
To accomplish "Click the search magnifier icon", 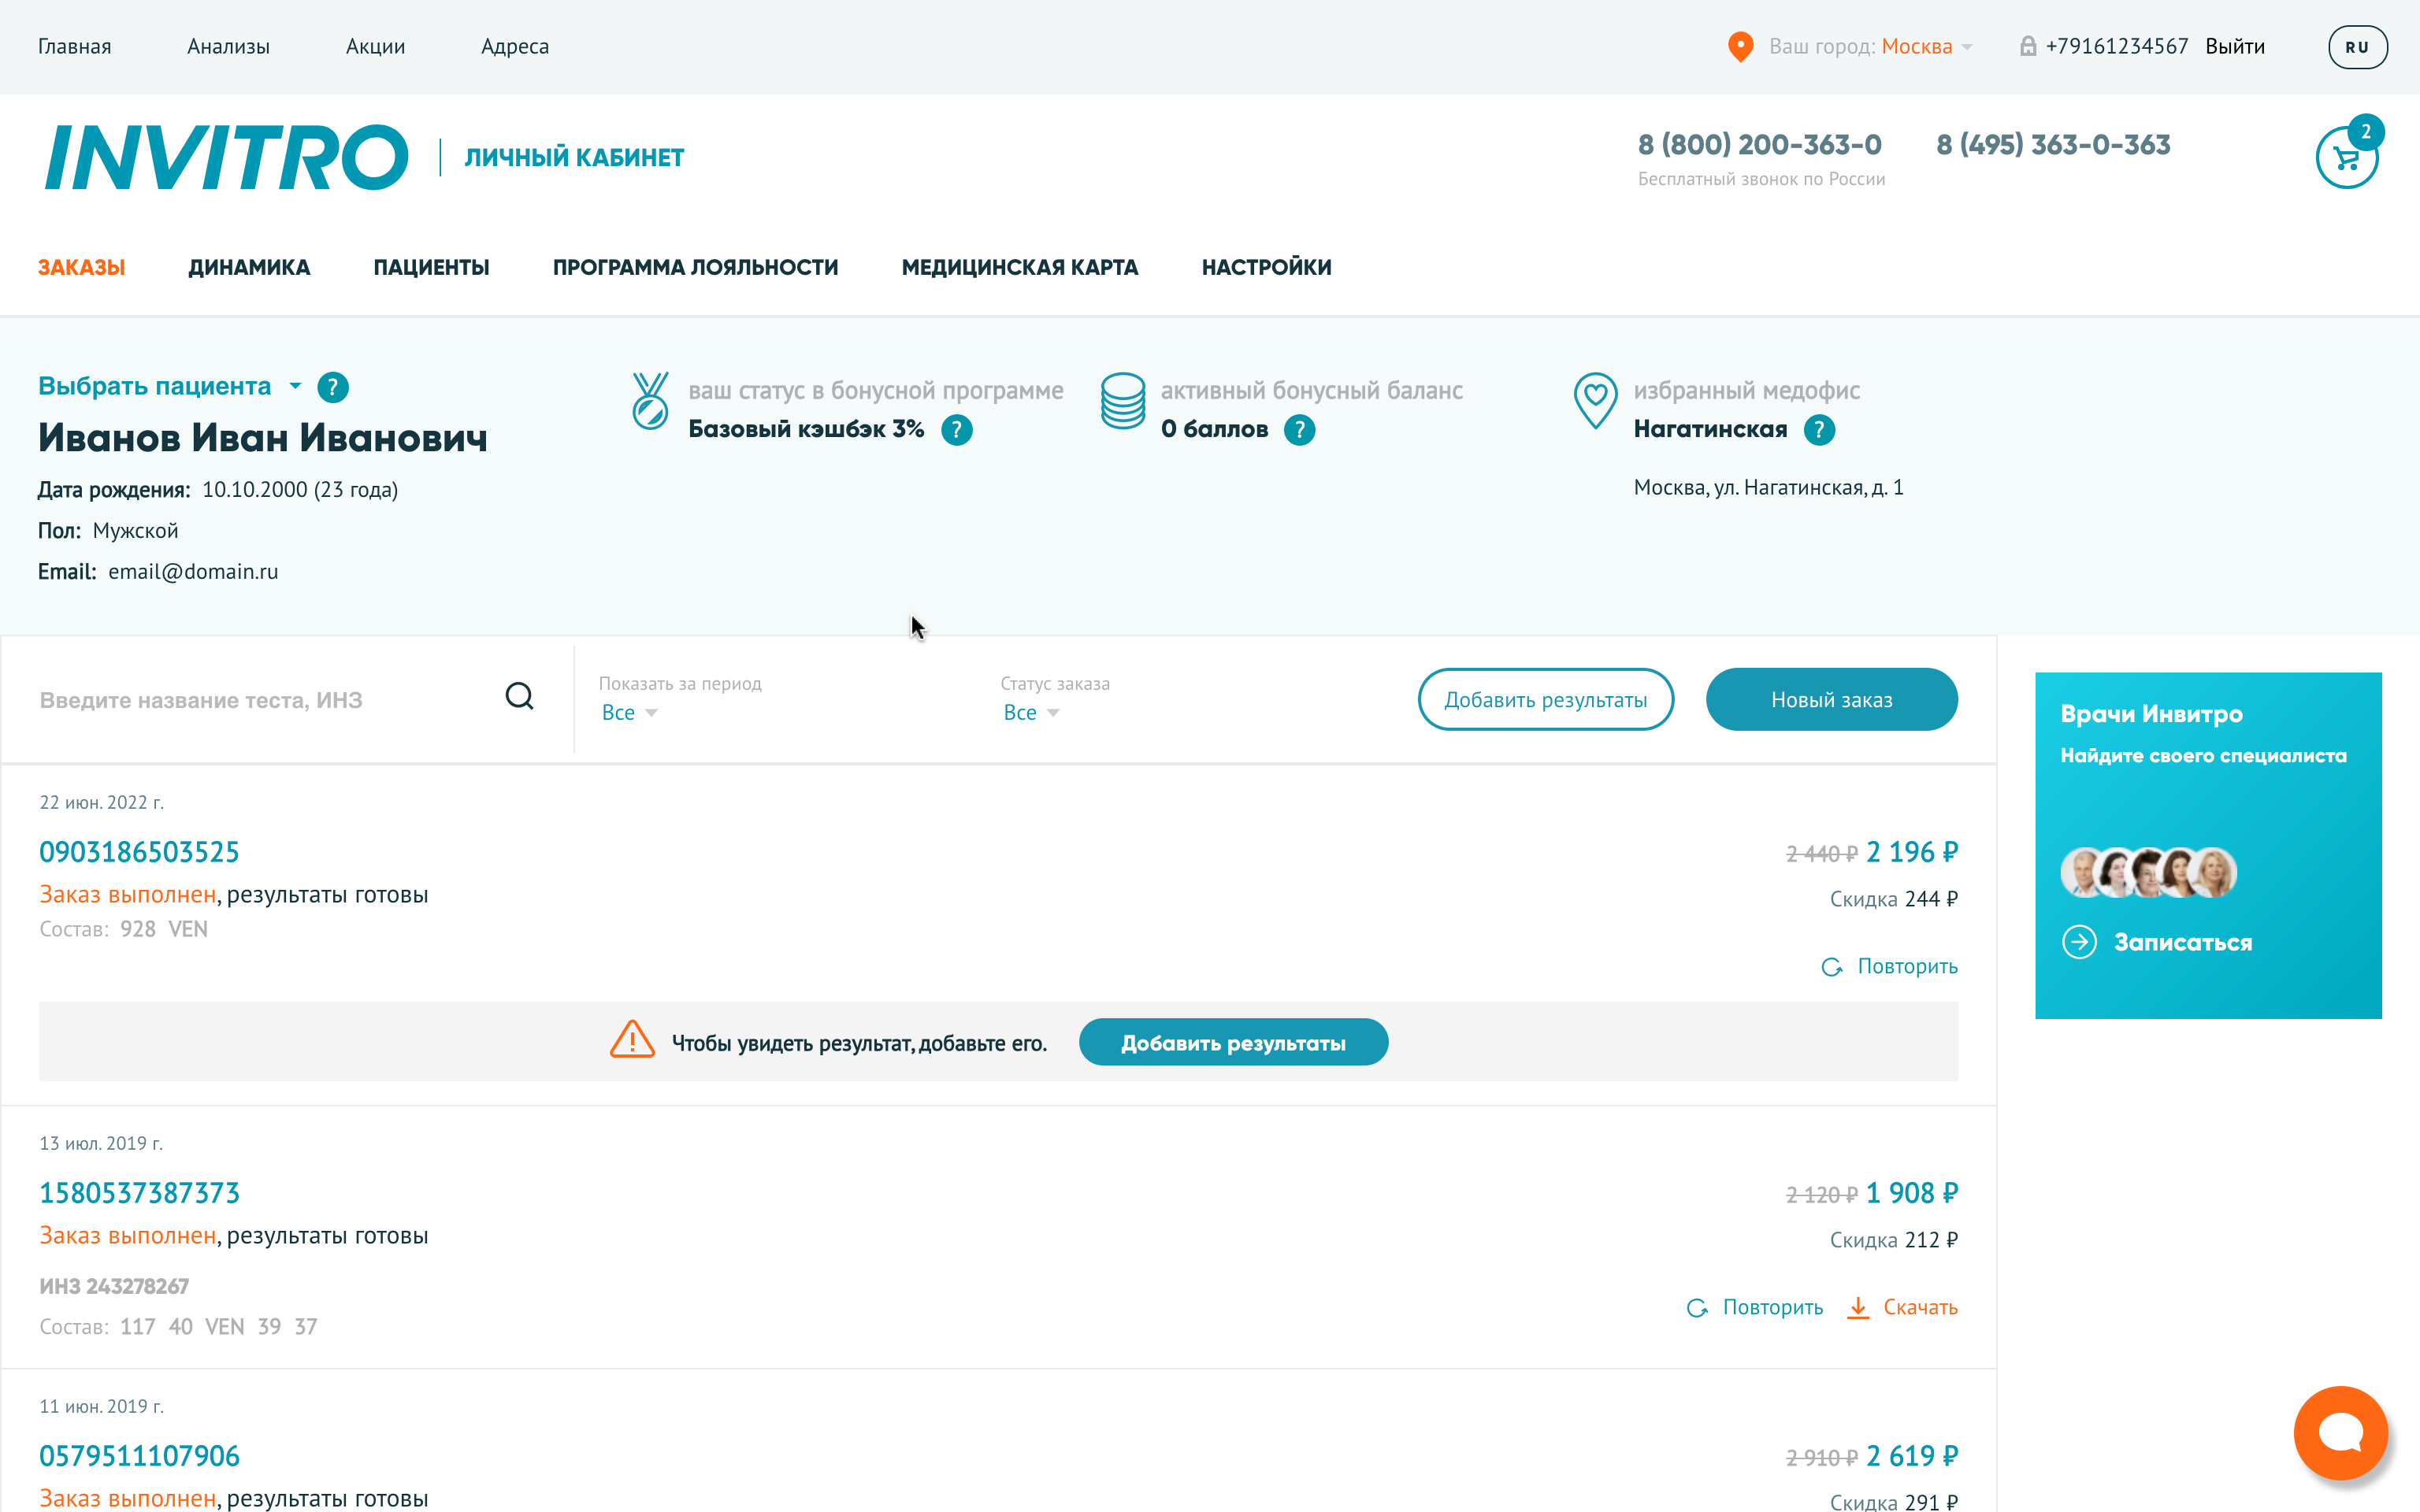I will point(519,696).
